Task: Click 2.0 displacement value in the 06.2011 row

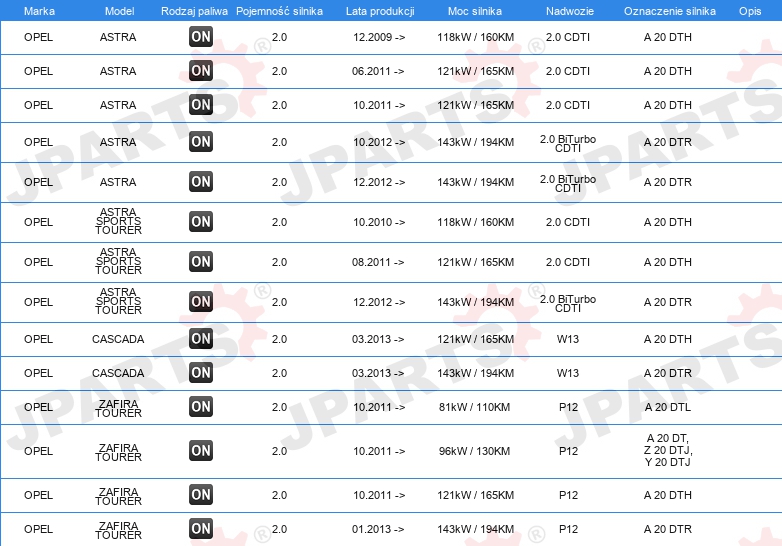Action: (x=279, y=71)
